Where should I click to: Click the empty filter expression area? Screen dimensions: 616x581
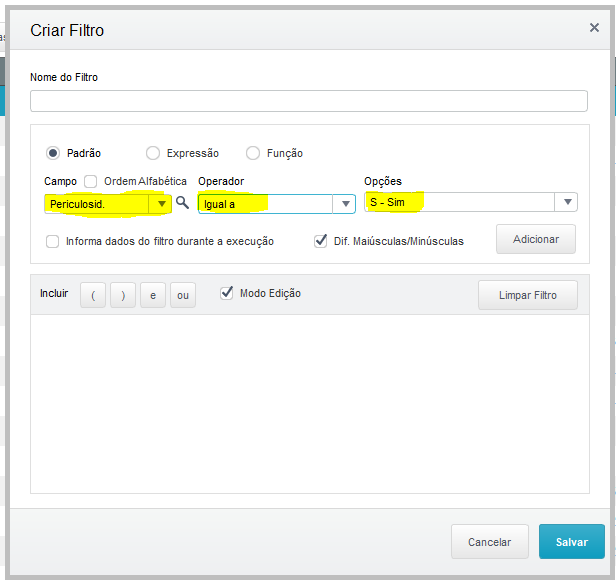click(310, 404)
